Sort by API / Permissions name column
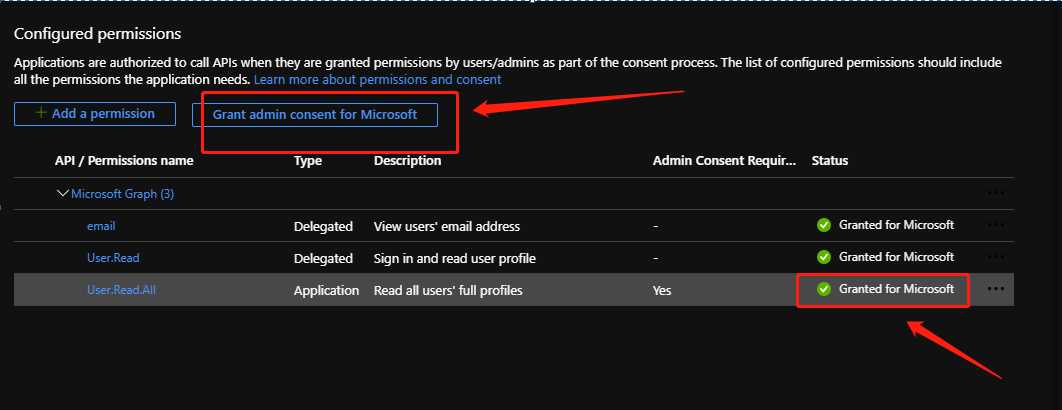 pos(124,161)
